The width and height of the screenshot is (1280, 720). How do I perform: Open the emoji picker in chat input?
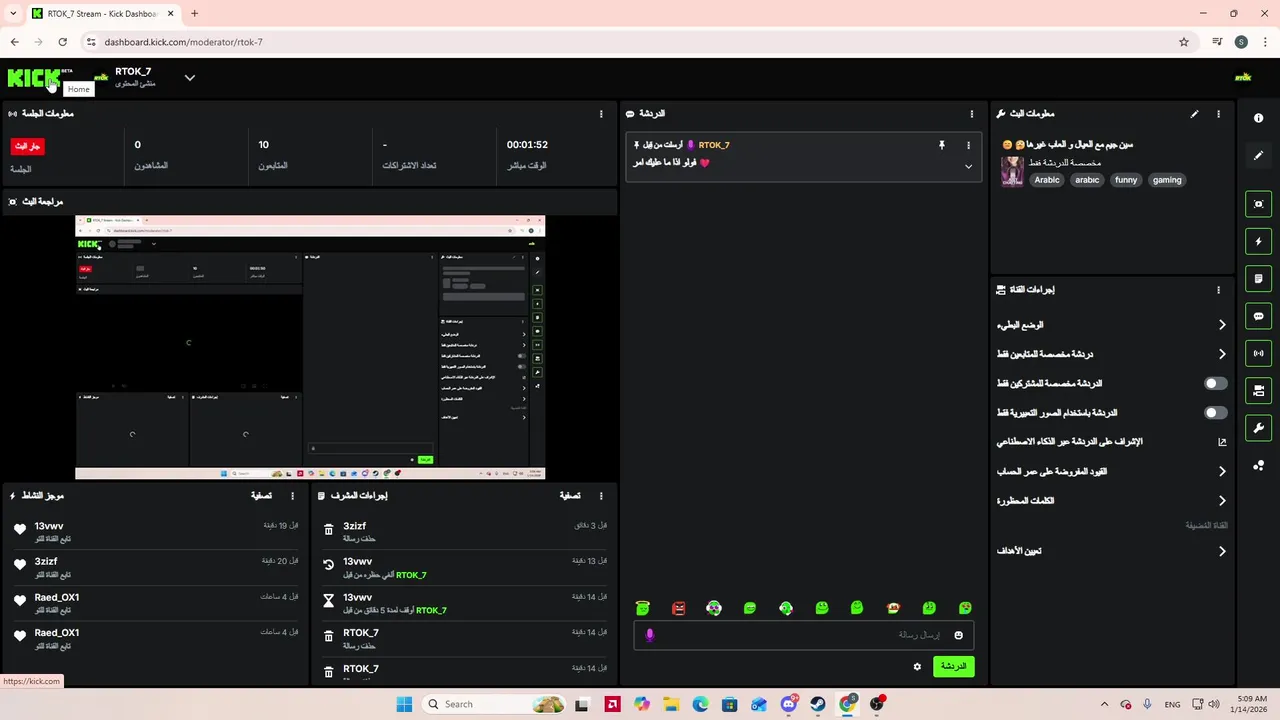[958, 635]
